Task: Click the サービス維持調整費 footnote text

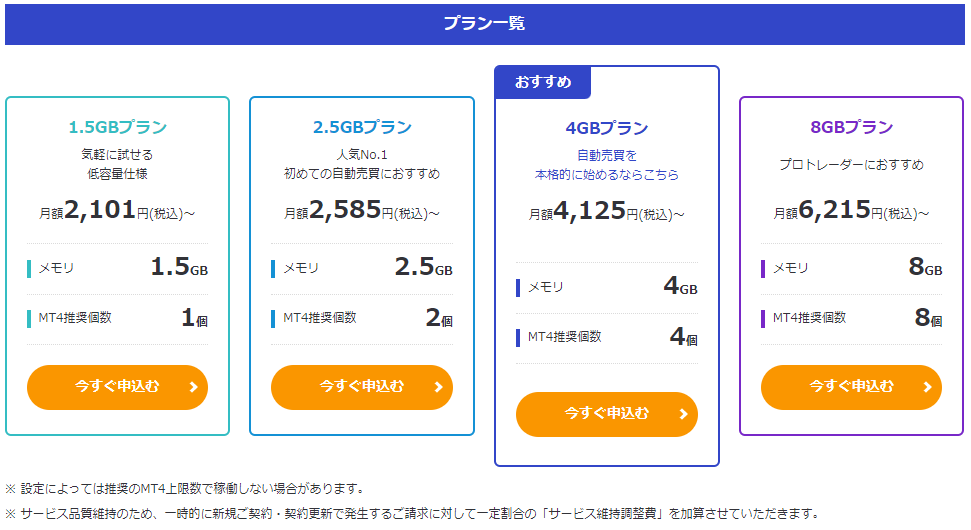Action: [x=603, y=514]
